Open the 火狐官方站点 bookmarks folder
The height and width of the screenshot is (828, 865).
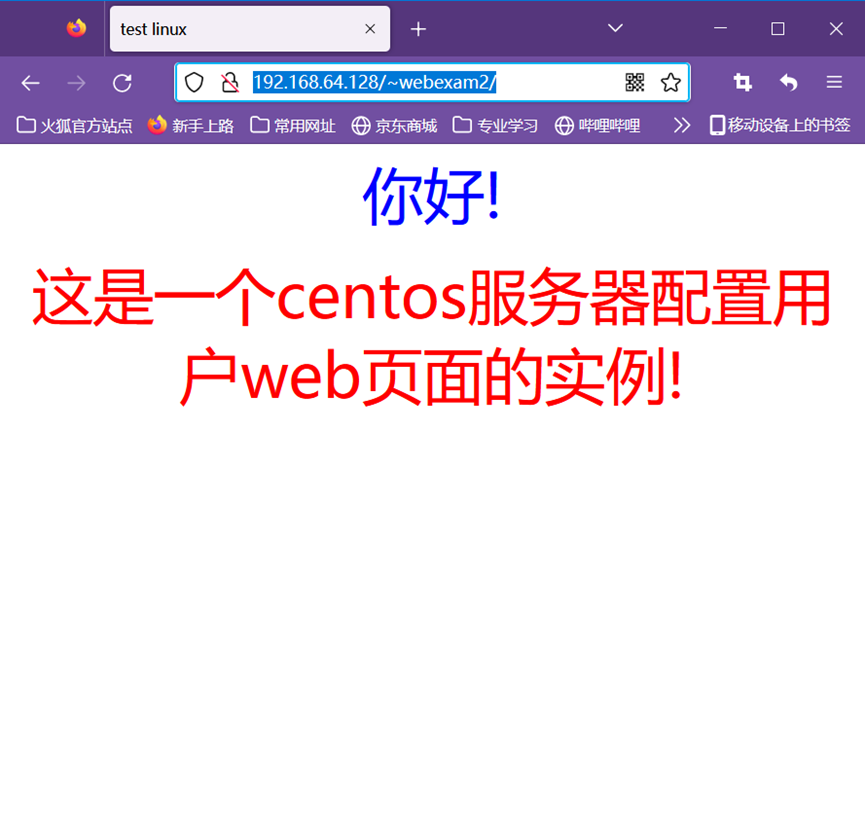pyautogui.click(x=74, y=126)
